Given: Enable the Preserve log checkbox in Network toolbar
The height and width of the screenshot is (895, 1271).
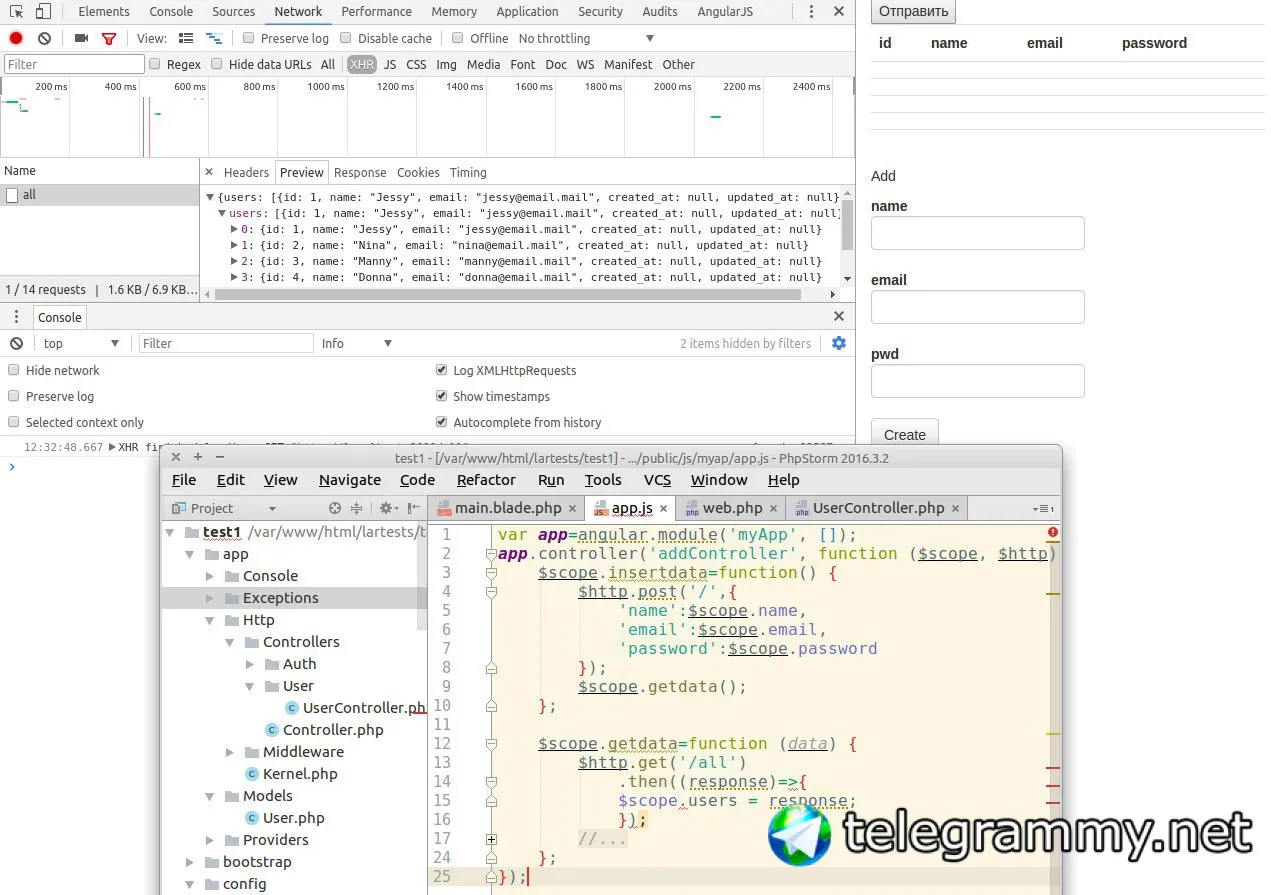Looking at the screenshot, I should coord(248,38).
